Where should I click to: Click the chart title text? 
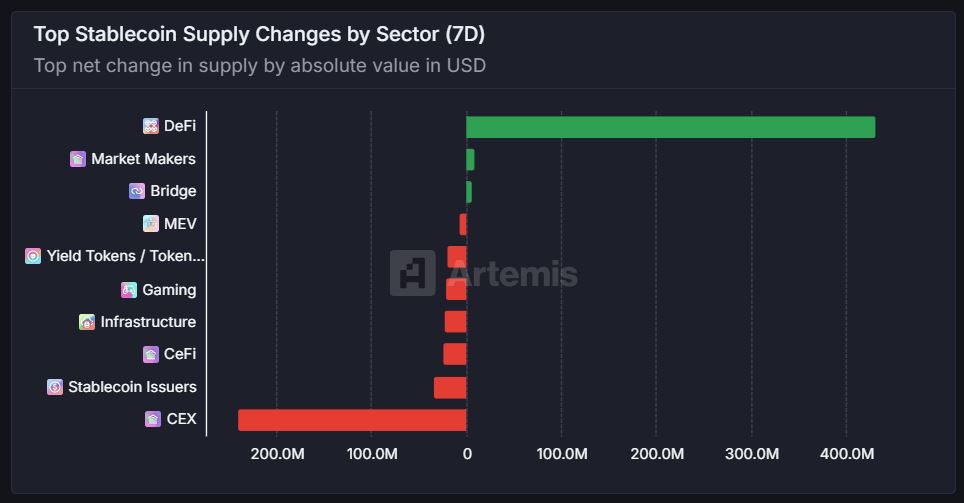point(259,34)
